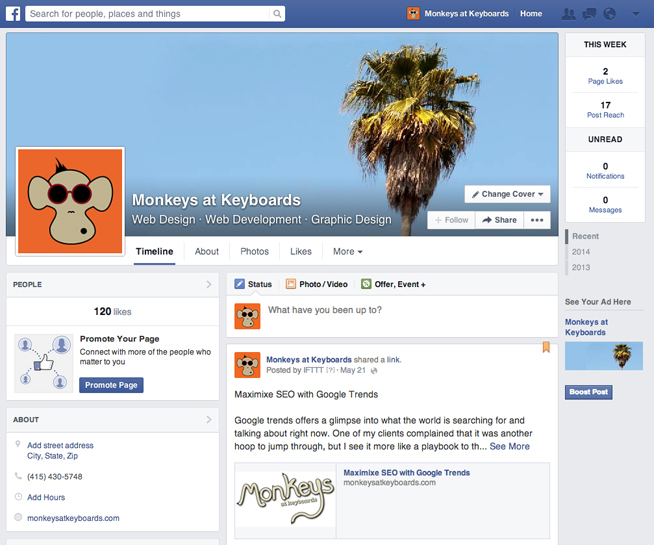Image resolution: width=654 pixels, height=545 pixels.
Task: Open friend requests icon in top bar
Action: 568,14
